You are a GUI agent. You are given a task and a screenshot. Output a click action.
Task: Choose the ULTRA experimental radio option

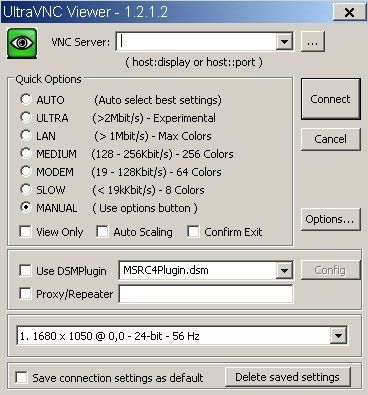pos(26,117)
